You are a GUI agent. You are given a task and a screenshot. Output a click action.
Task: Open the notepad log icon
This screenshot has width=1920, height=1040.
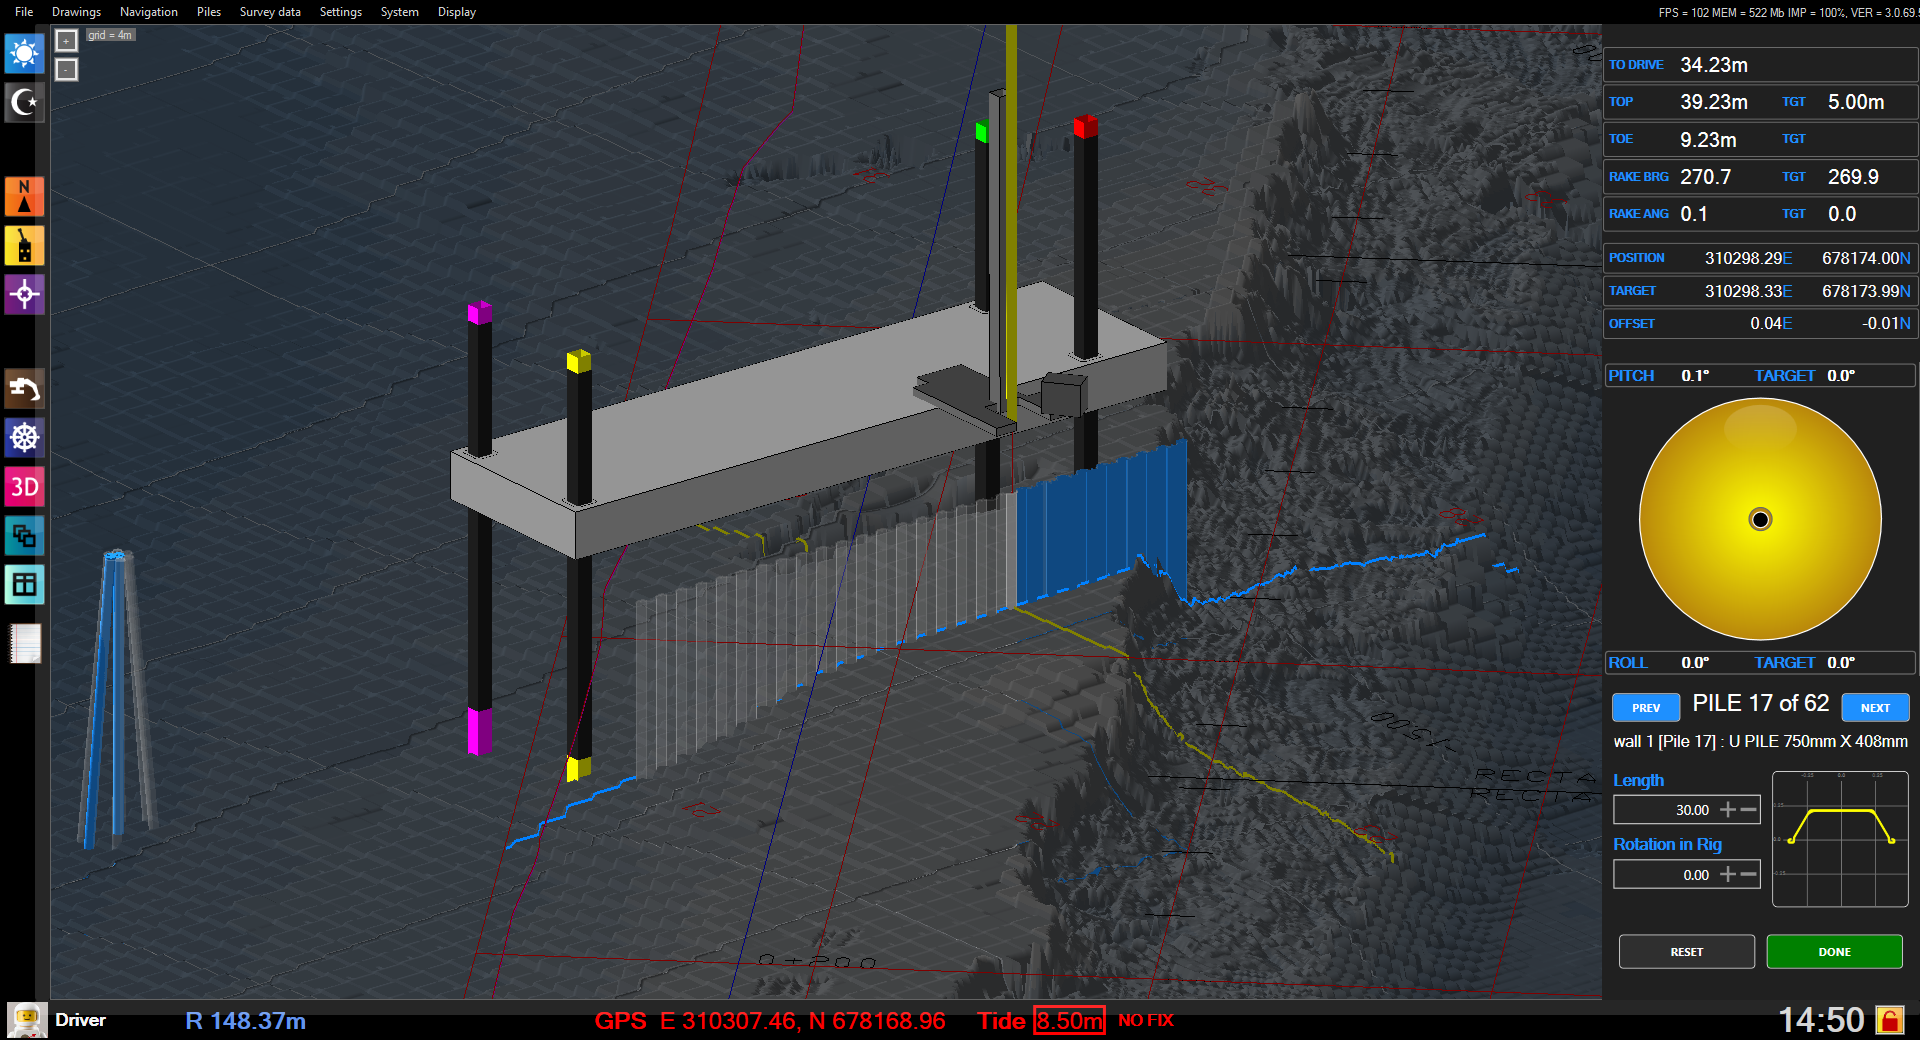coord(25,643)
